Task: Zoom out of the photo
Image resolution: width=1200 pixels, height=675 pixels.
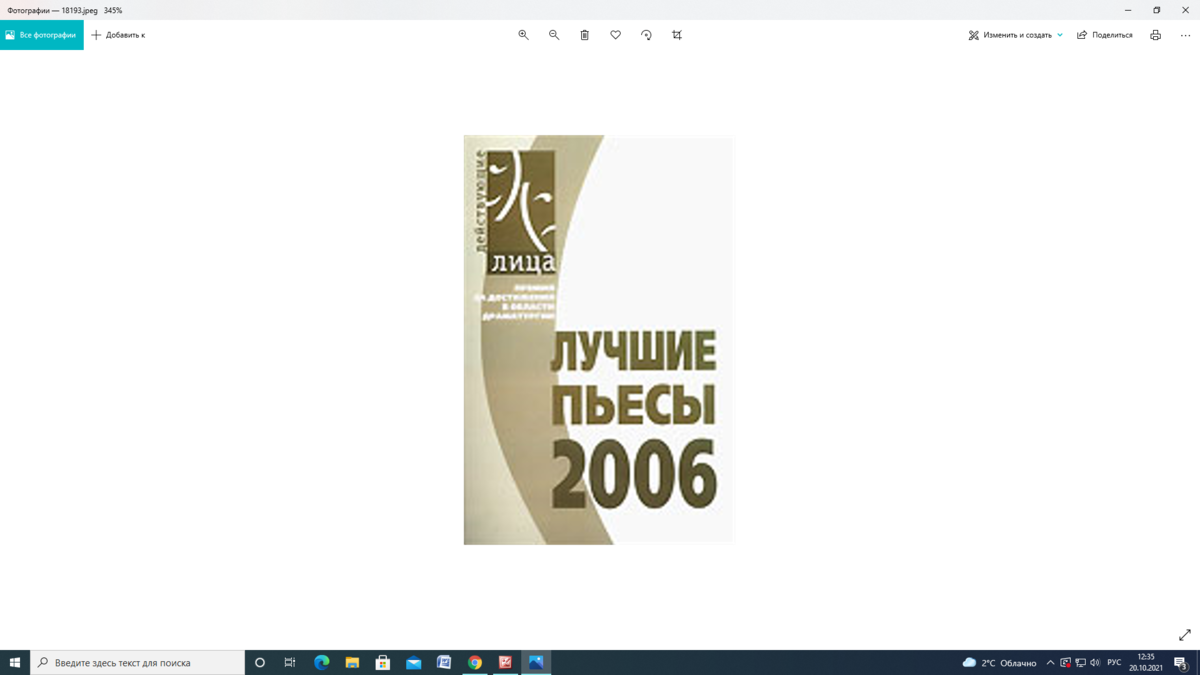Action: pos(553,34)
